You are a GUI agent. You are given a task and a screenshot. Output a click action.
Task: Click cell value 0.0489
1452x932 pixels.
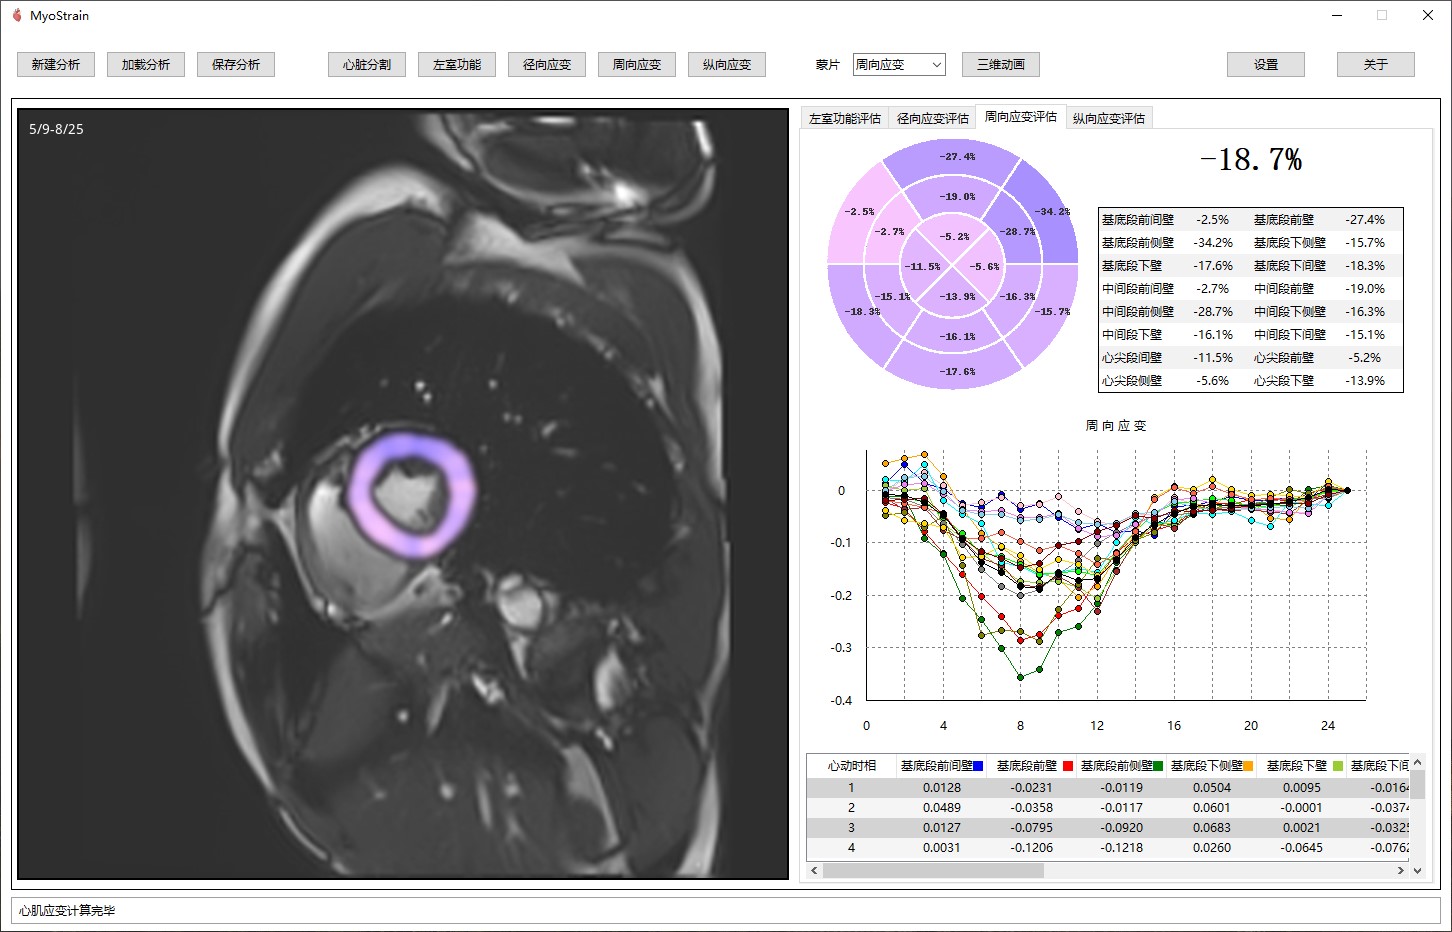click(941, 808)
